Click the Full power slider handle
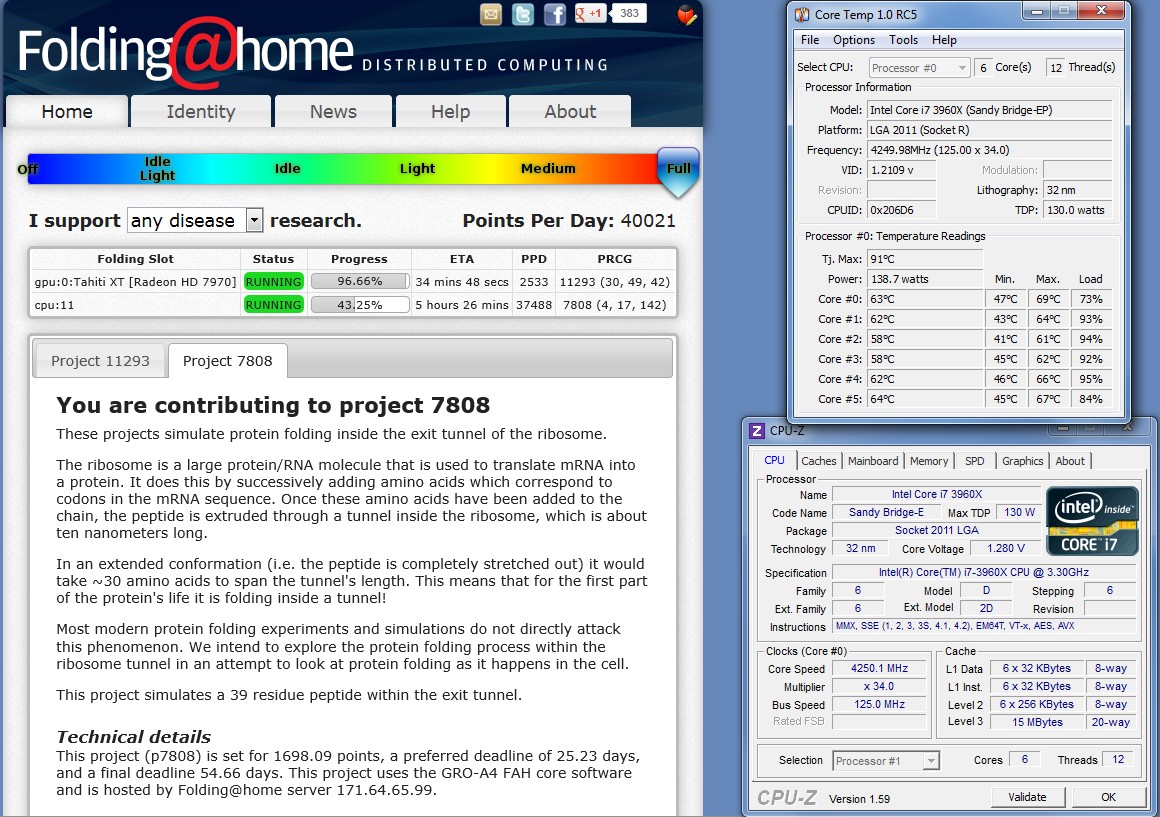Viewport: 1160px width, 817px height. tap(678, 172)
